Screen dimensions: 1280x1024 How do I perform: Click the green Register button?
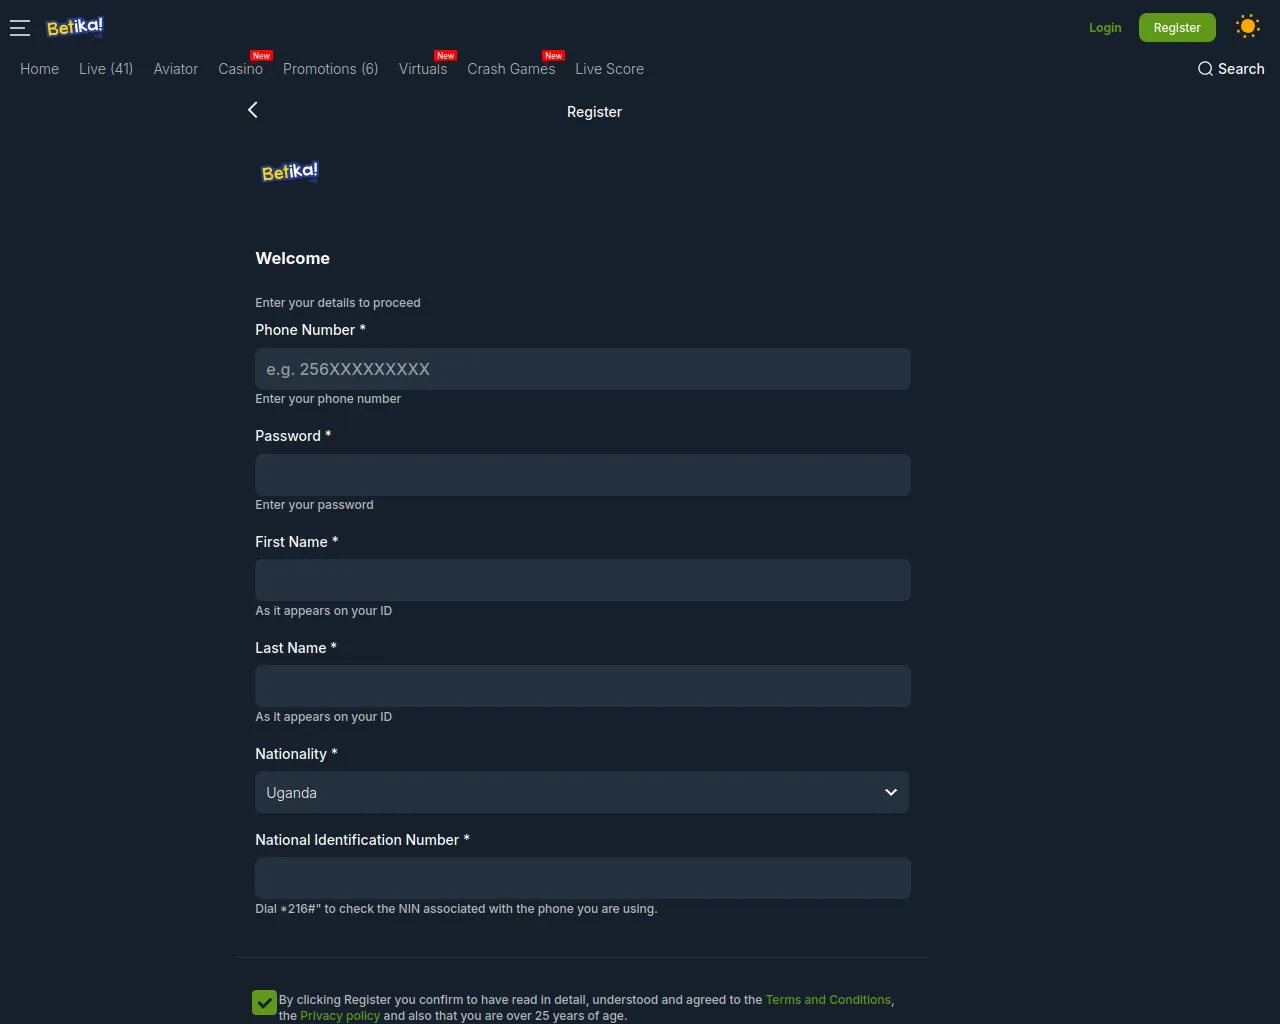(1177, 27)
